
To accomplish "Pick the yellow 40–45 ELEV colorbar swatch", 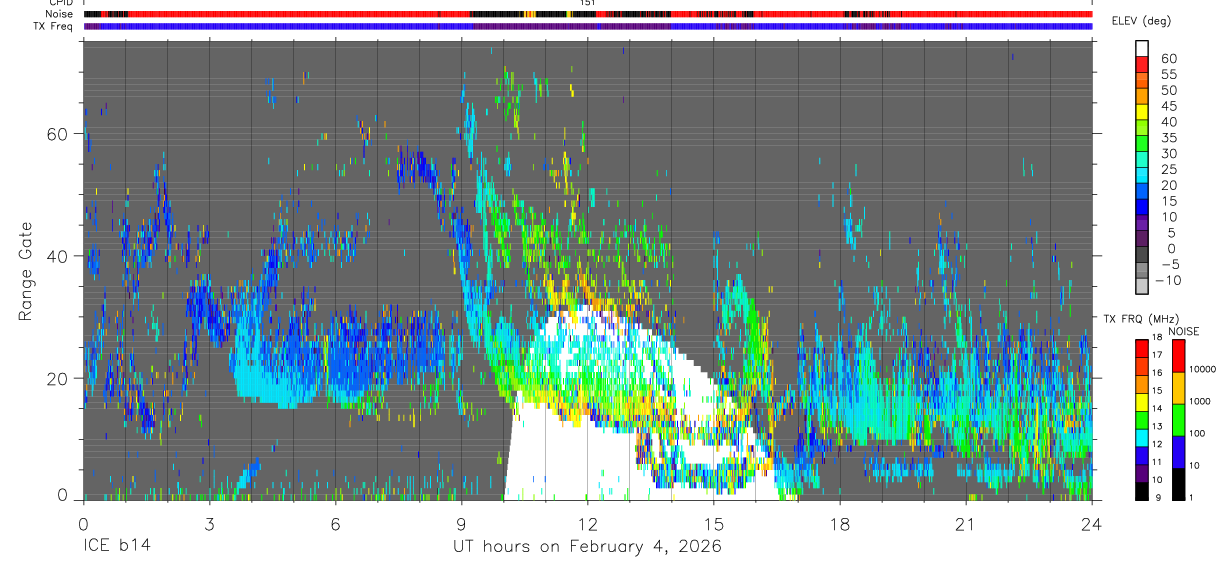I will pos(1142,112).
